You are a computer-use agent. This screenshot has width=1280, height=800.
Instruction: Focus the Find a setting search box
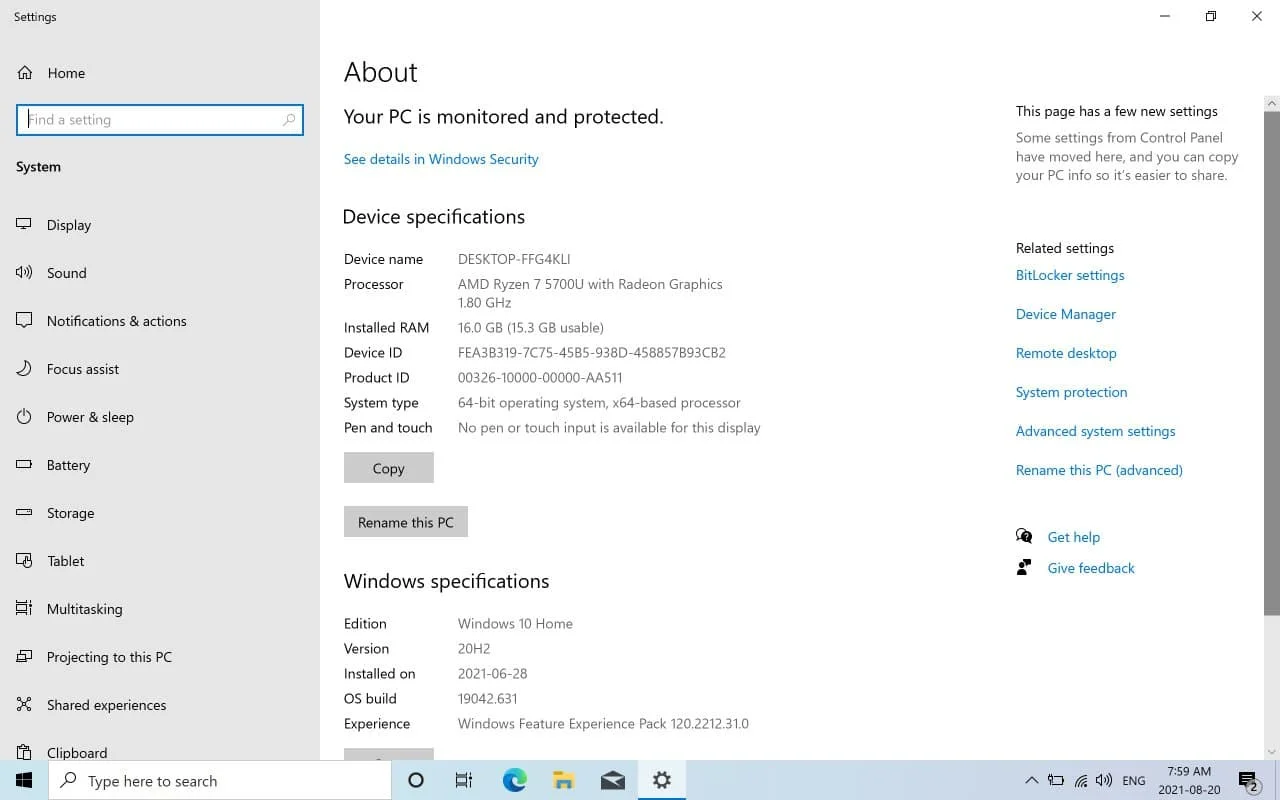[160, 120]
